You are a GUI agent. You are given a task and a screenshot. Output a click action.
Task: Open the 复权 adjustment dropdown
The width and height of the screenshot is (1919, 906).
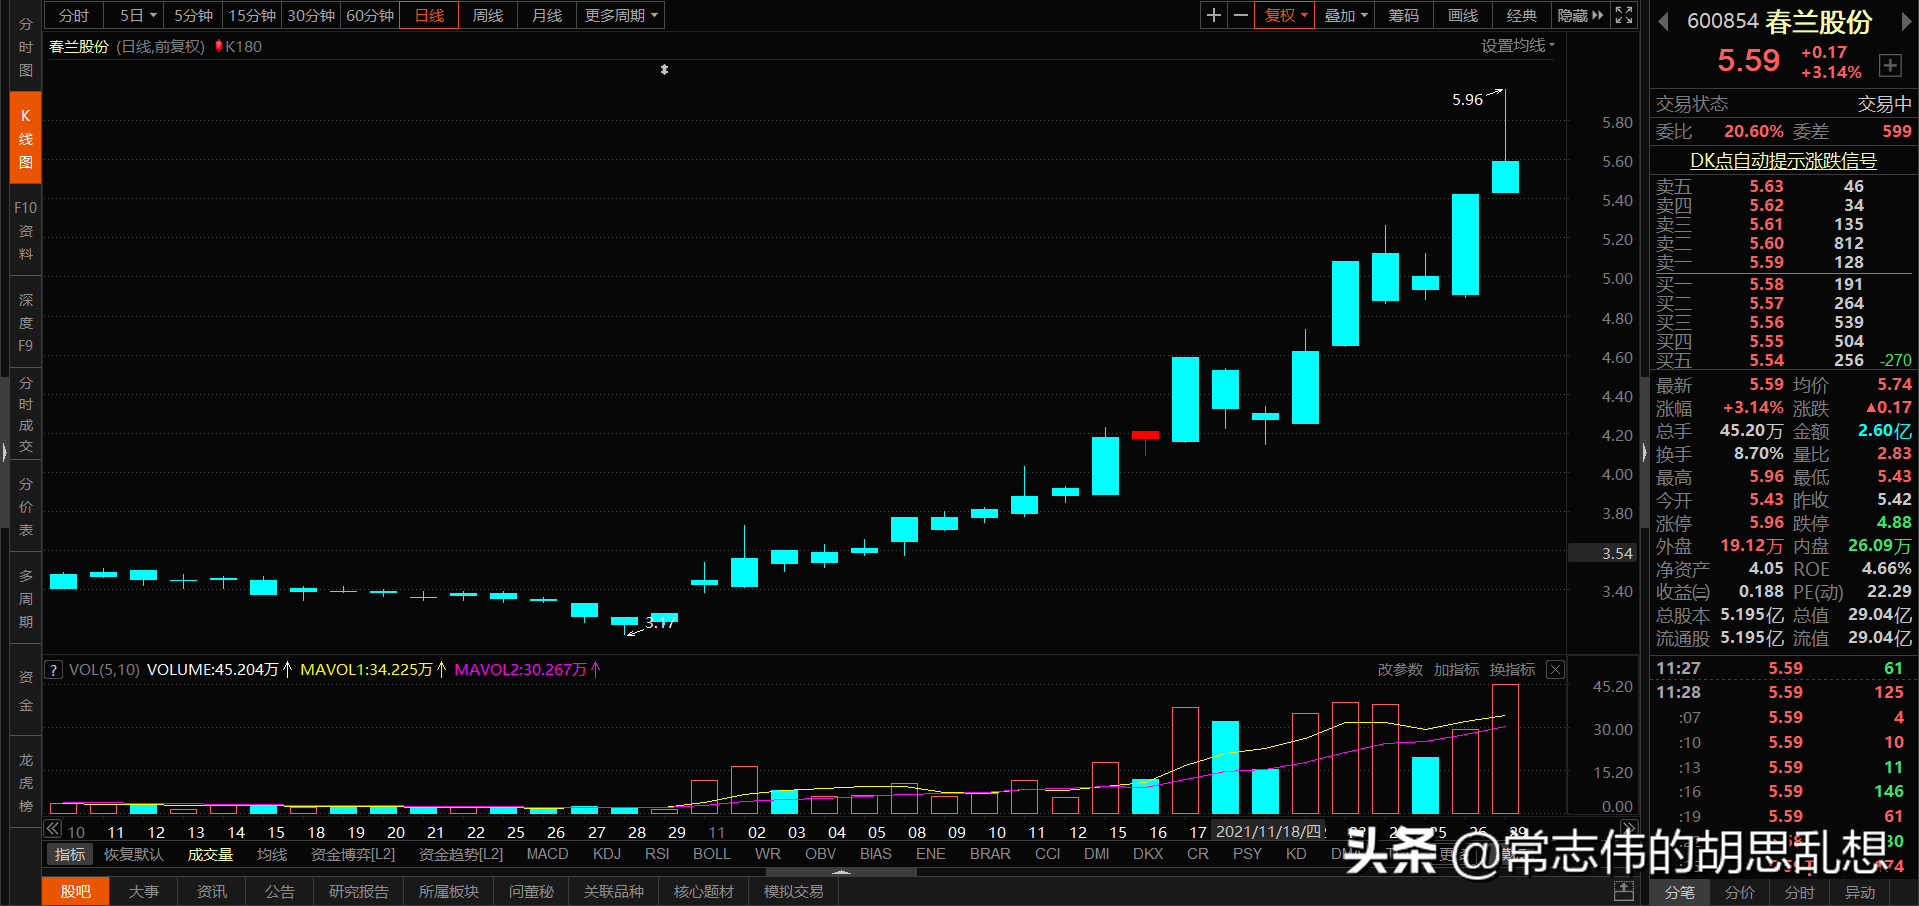tap(1283, 15)
